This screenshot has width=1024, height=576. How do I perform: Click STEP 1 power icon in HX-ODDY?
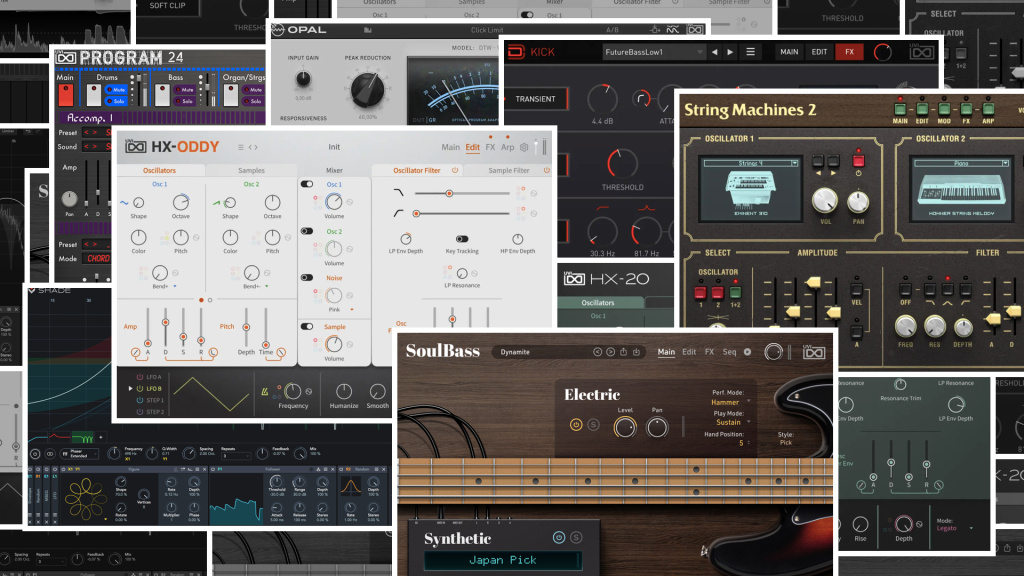(140, 400)
